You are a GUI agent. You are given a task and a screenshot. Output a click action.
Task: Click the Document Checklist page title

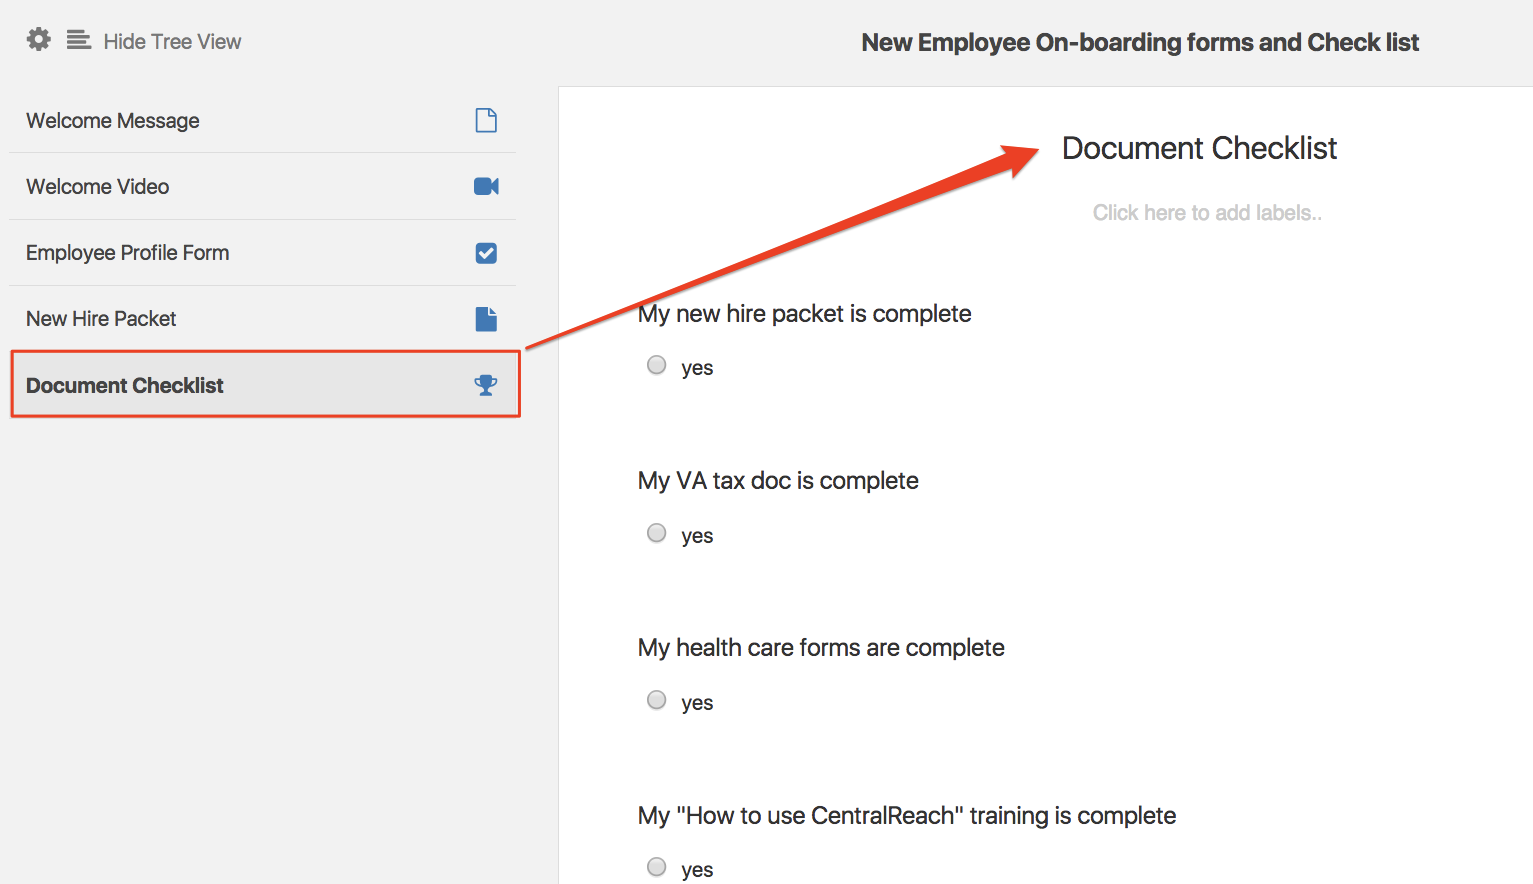tap(1199, 148)
